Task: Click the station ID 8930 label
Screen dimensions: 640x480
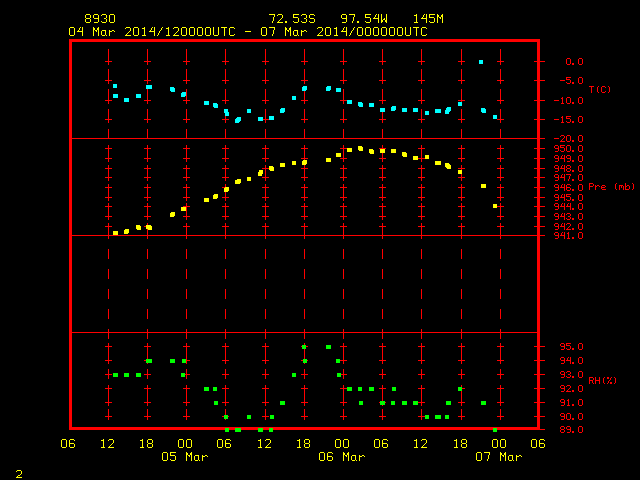Action: pos(100,19)
